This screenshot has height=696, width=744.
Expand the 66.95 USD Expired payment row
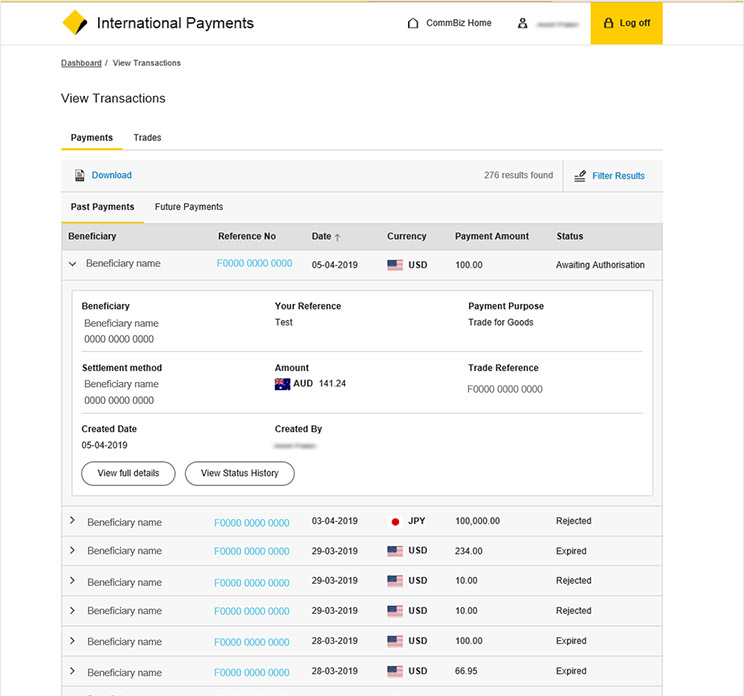(x=73, y=671)
